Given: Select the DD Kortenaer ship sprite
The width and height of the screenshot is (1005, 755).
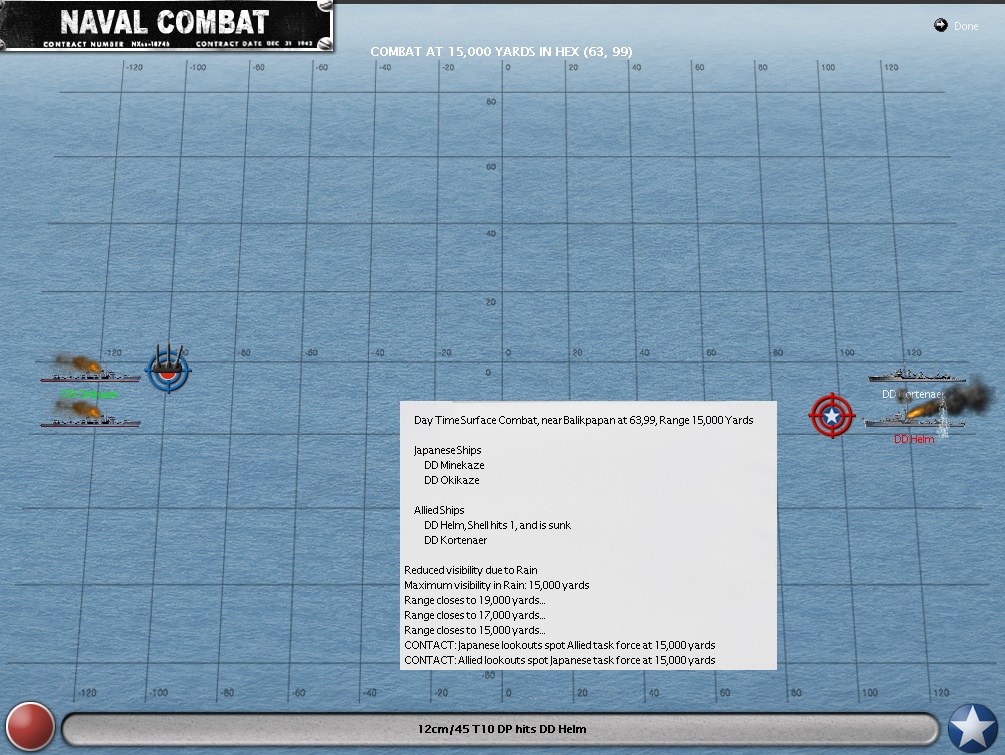Looking at the screenshot, I should point(917,374).
